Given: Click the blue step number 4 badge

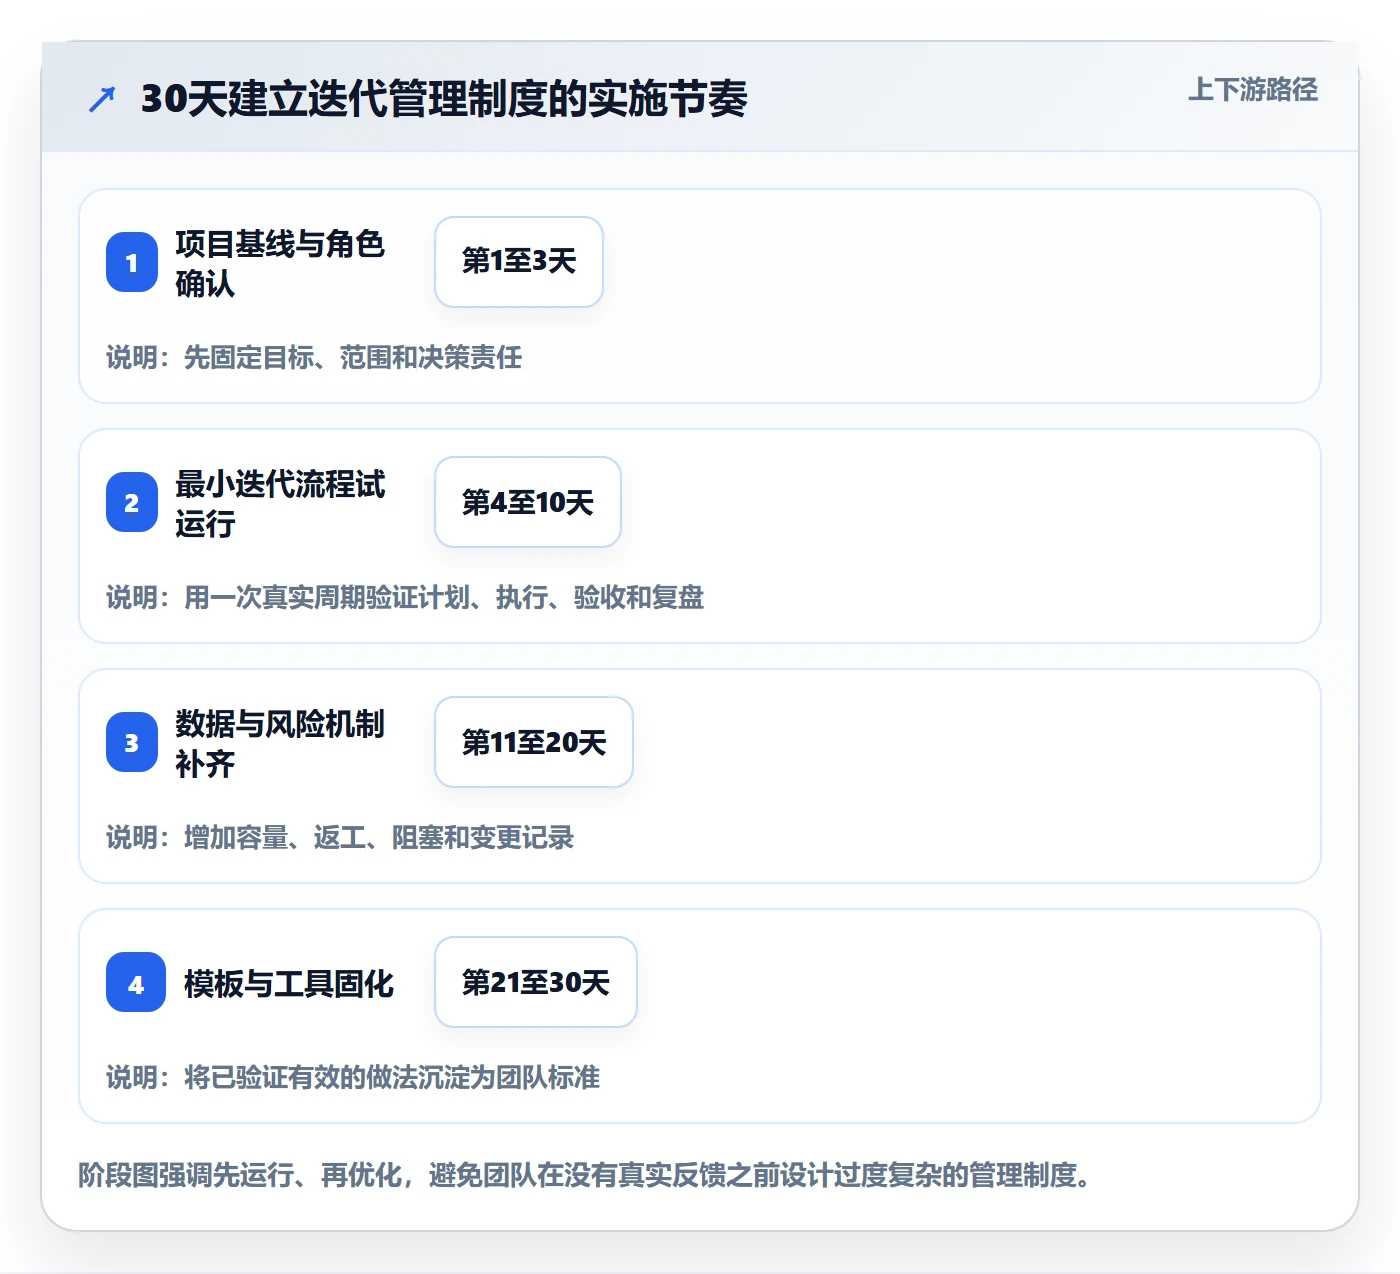Looking at the screenshot, I should click(136, 982).
